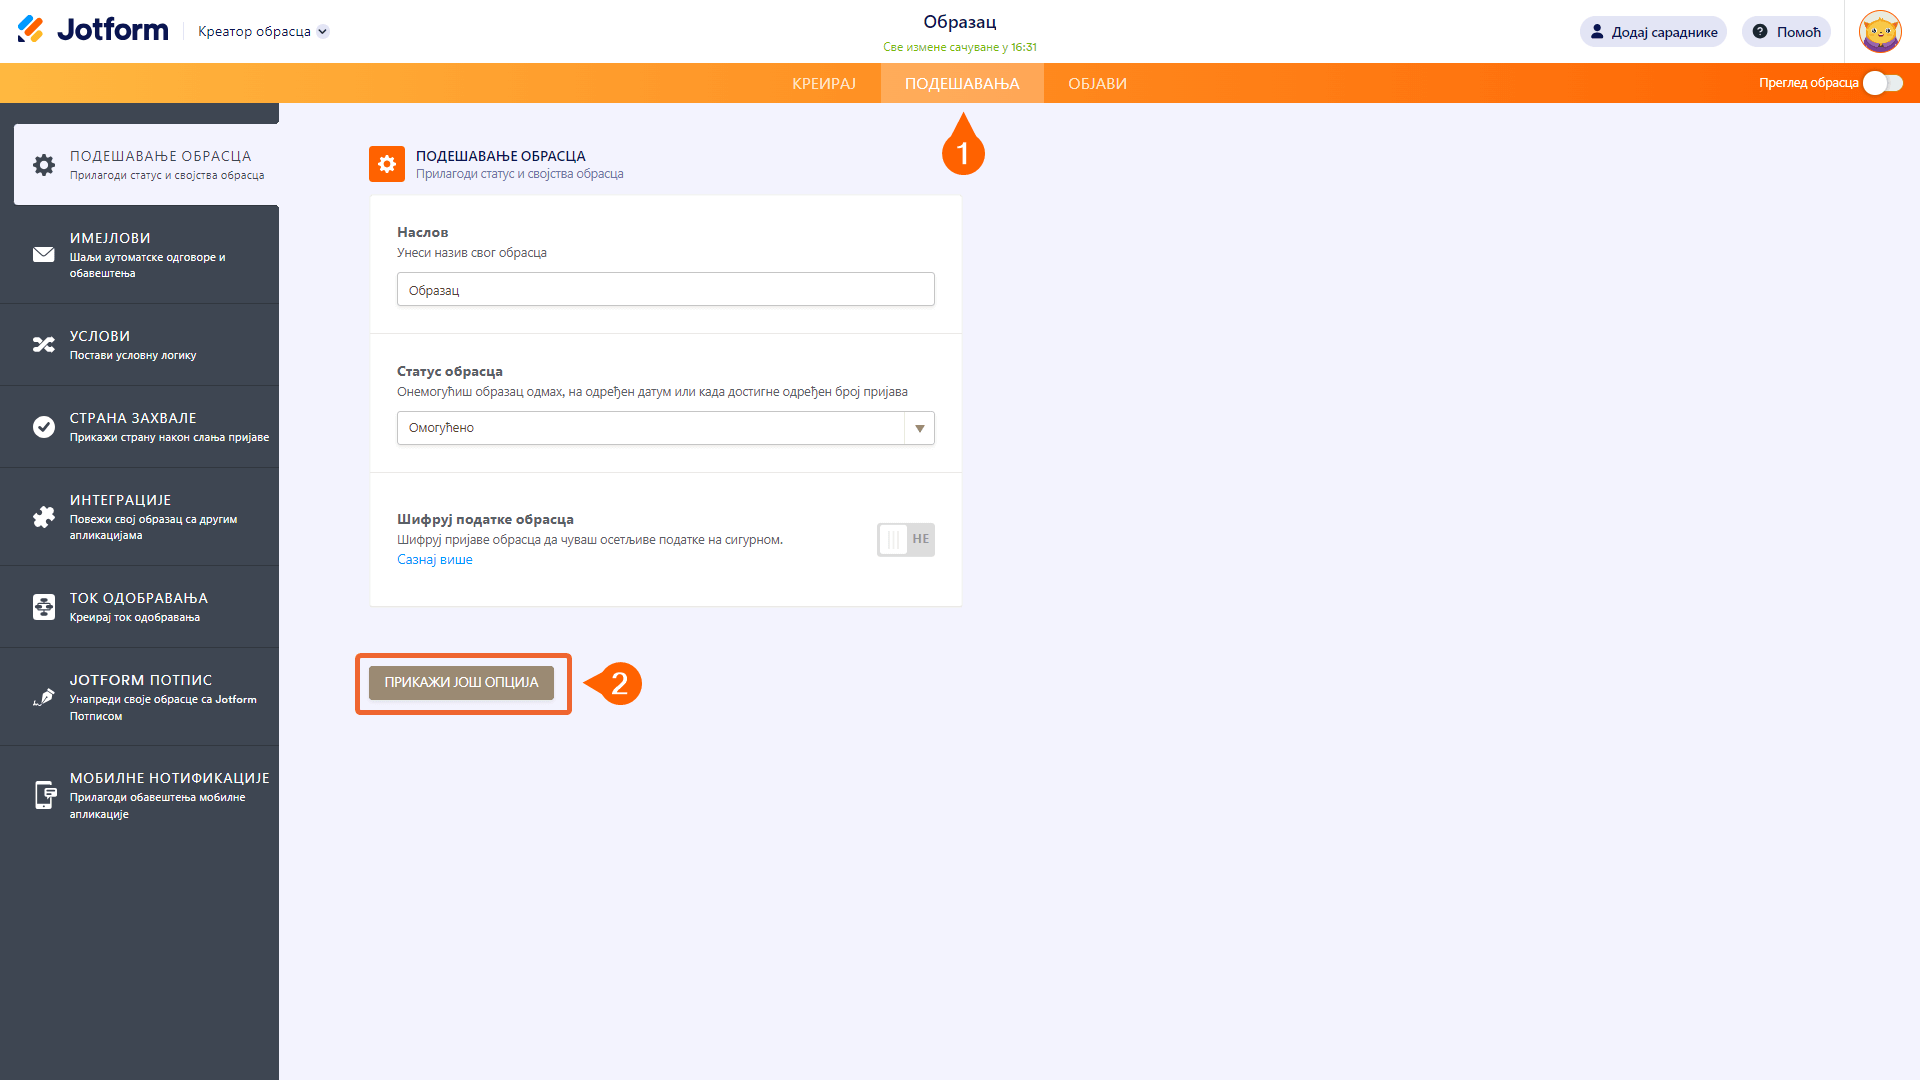The height and width of the screenshot is (1080, 1920).
Task: Click the Сазнај више link
Action: point(434,560)
